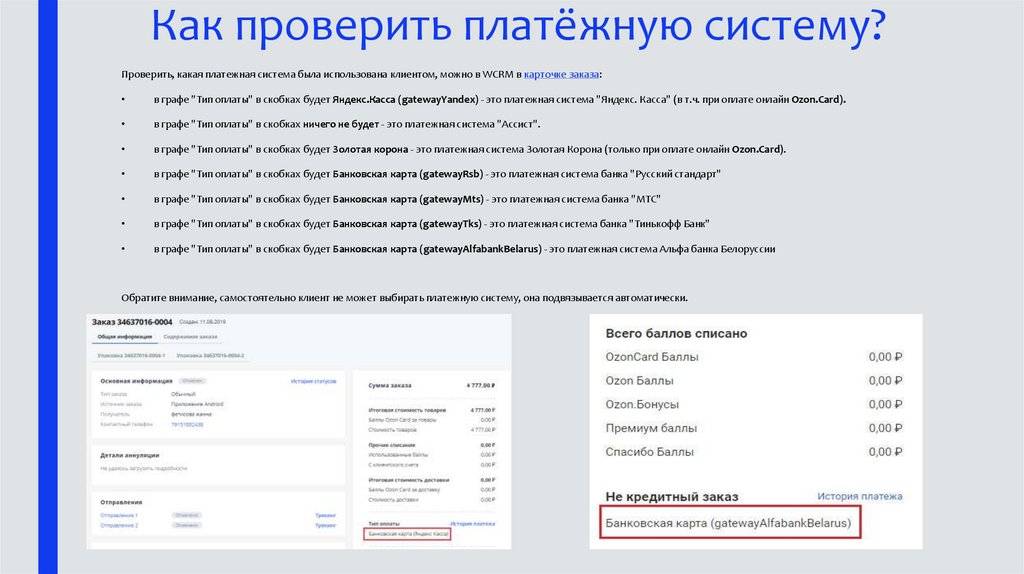Click the 'Не кредитный заказ' heading

point(671,496)
